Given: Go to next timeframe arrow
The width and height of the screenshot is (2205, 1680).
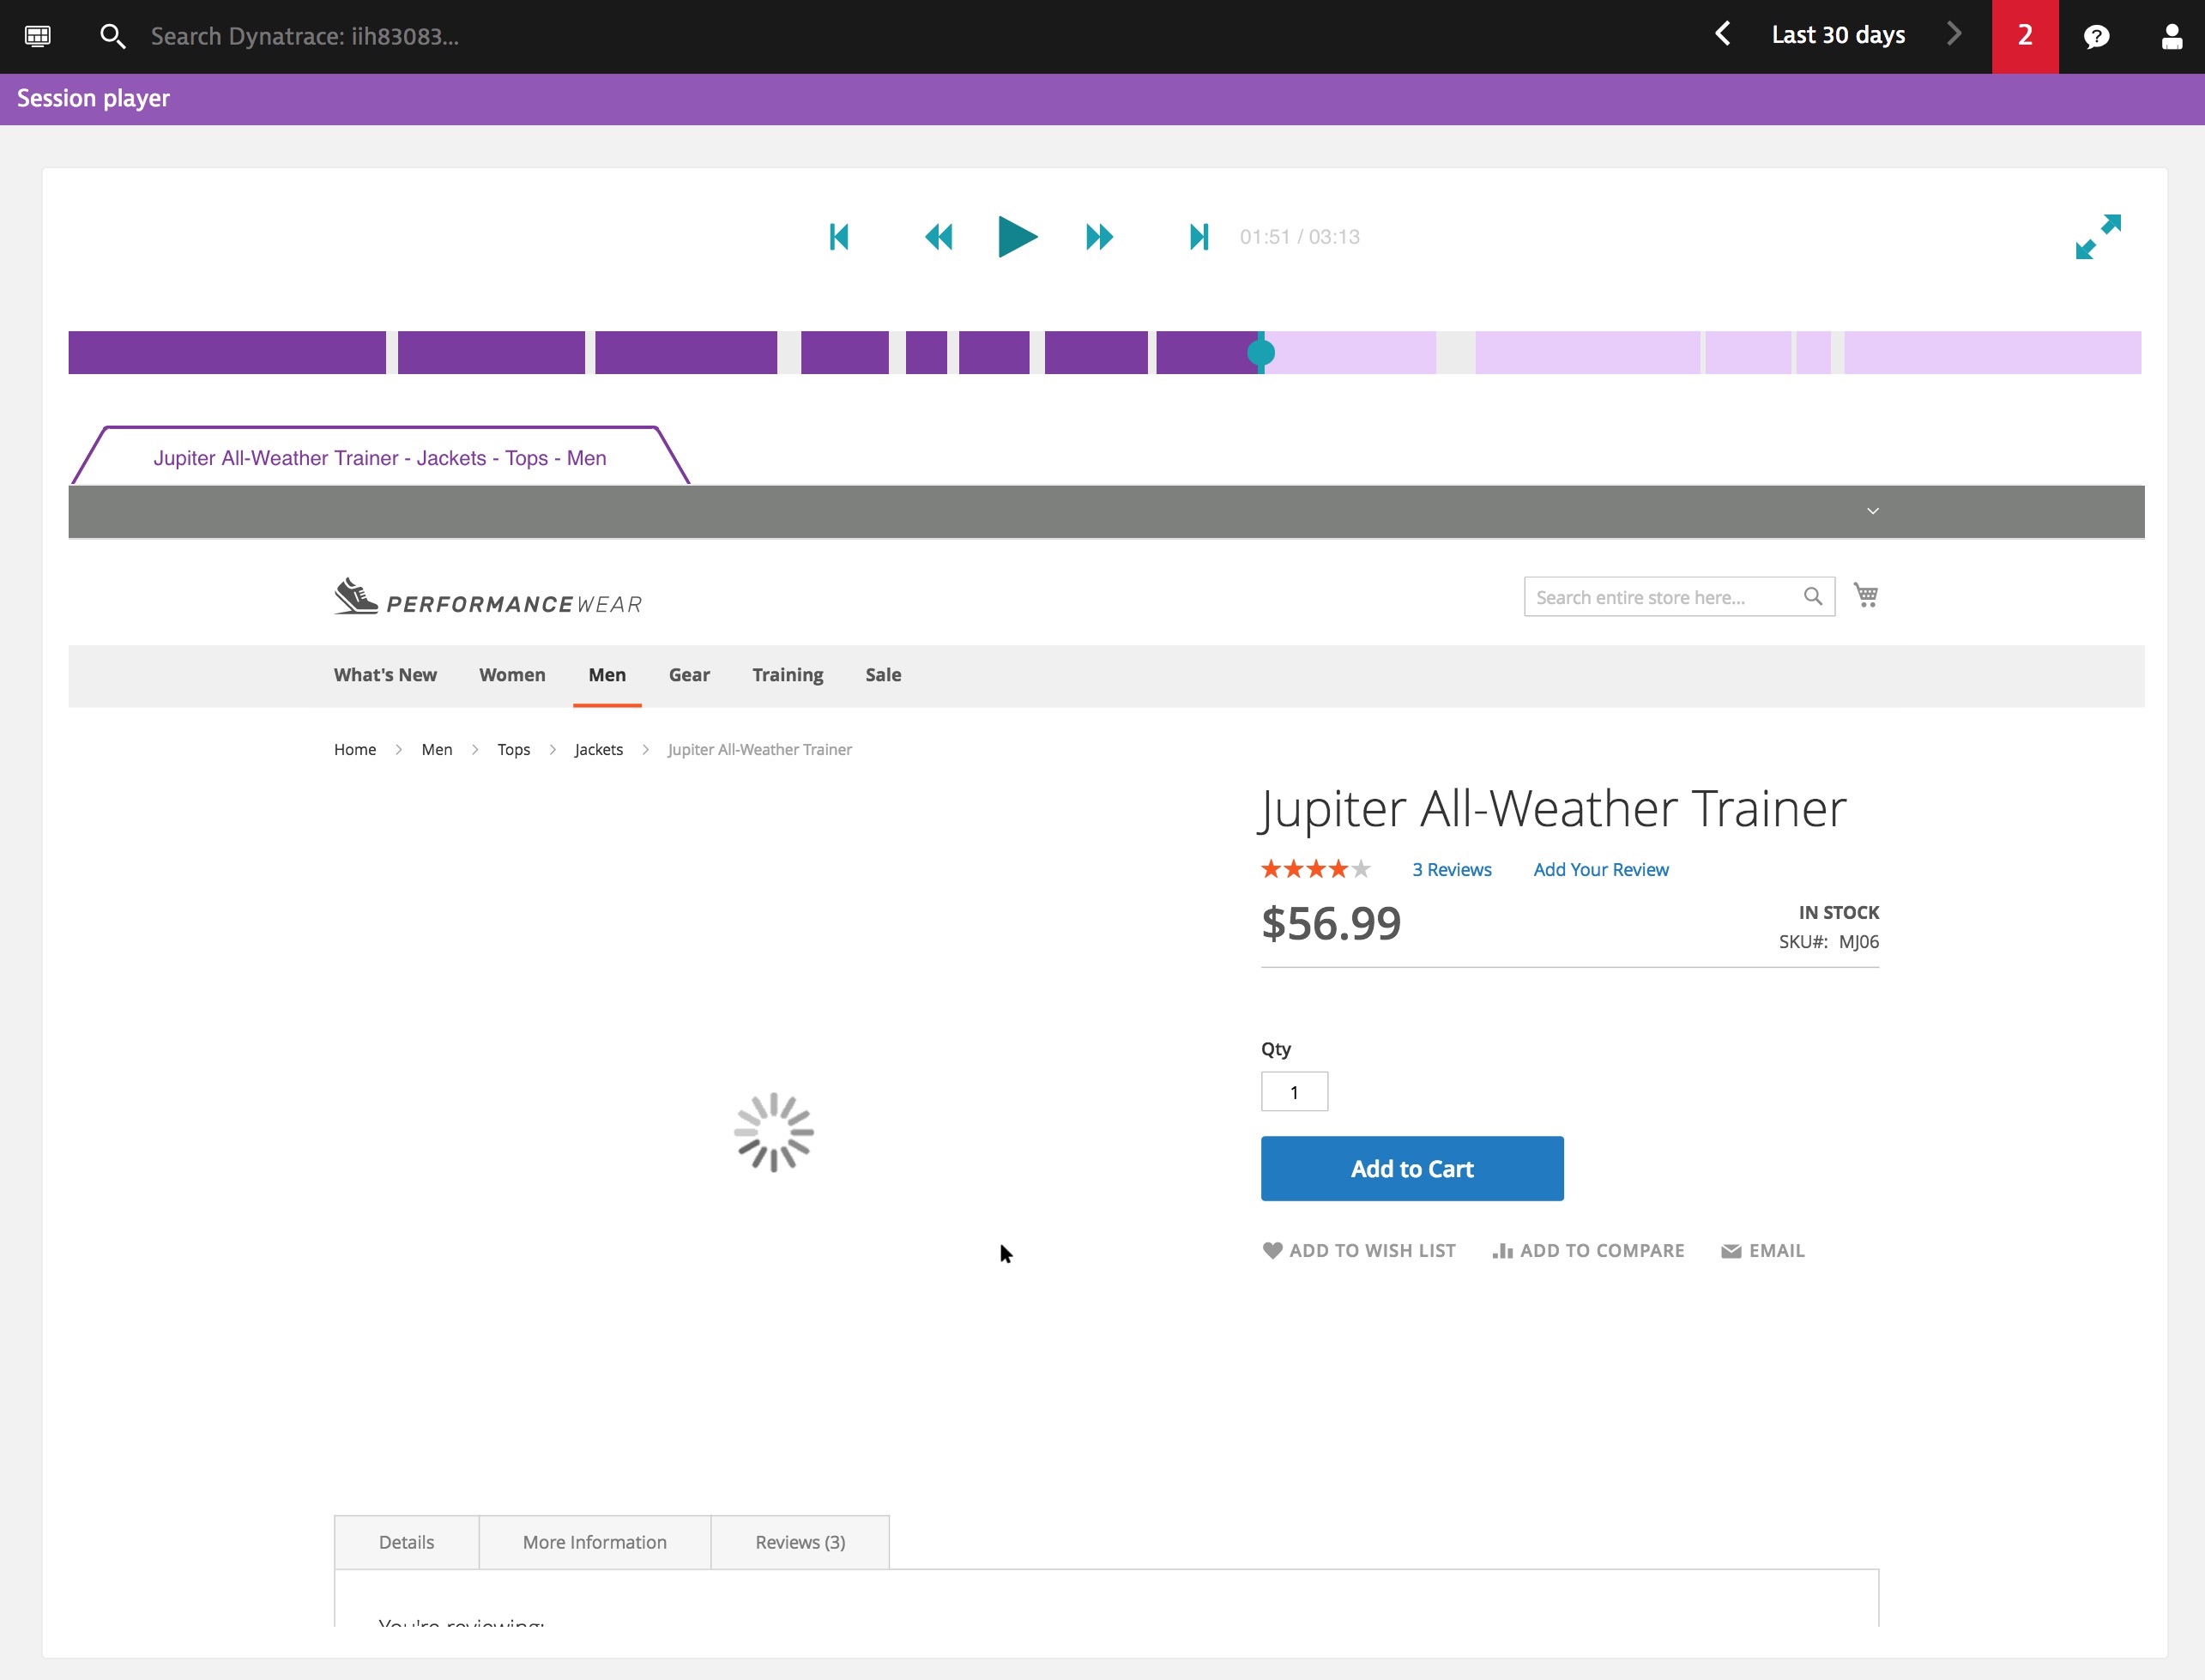Looking at the screenshot, I should click(1954, 35).
